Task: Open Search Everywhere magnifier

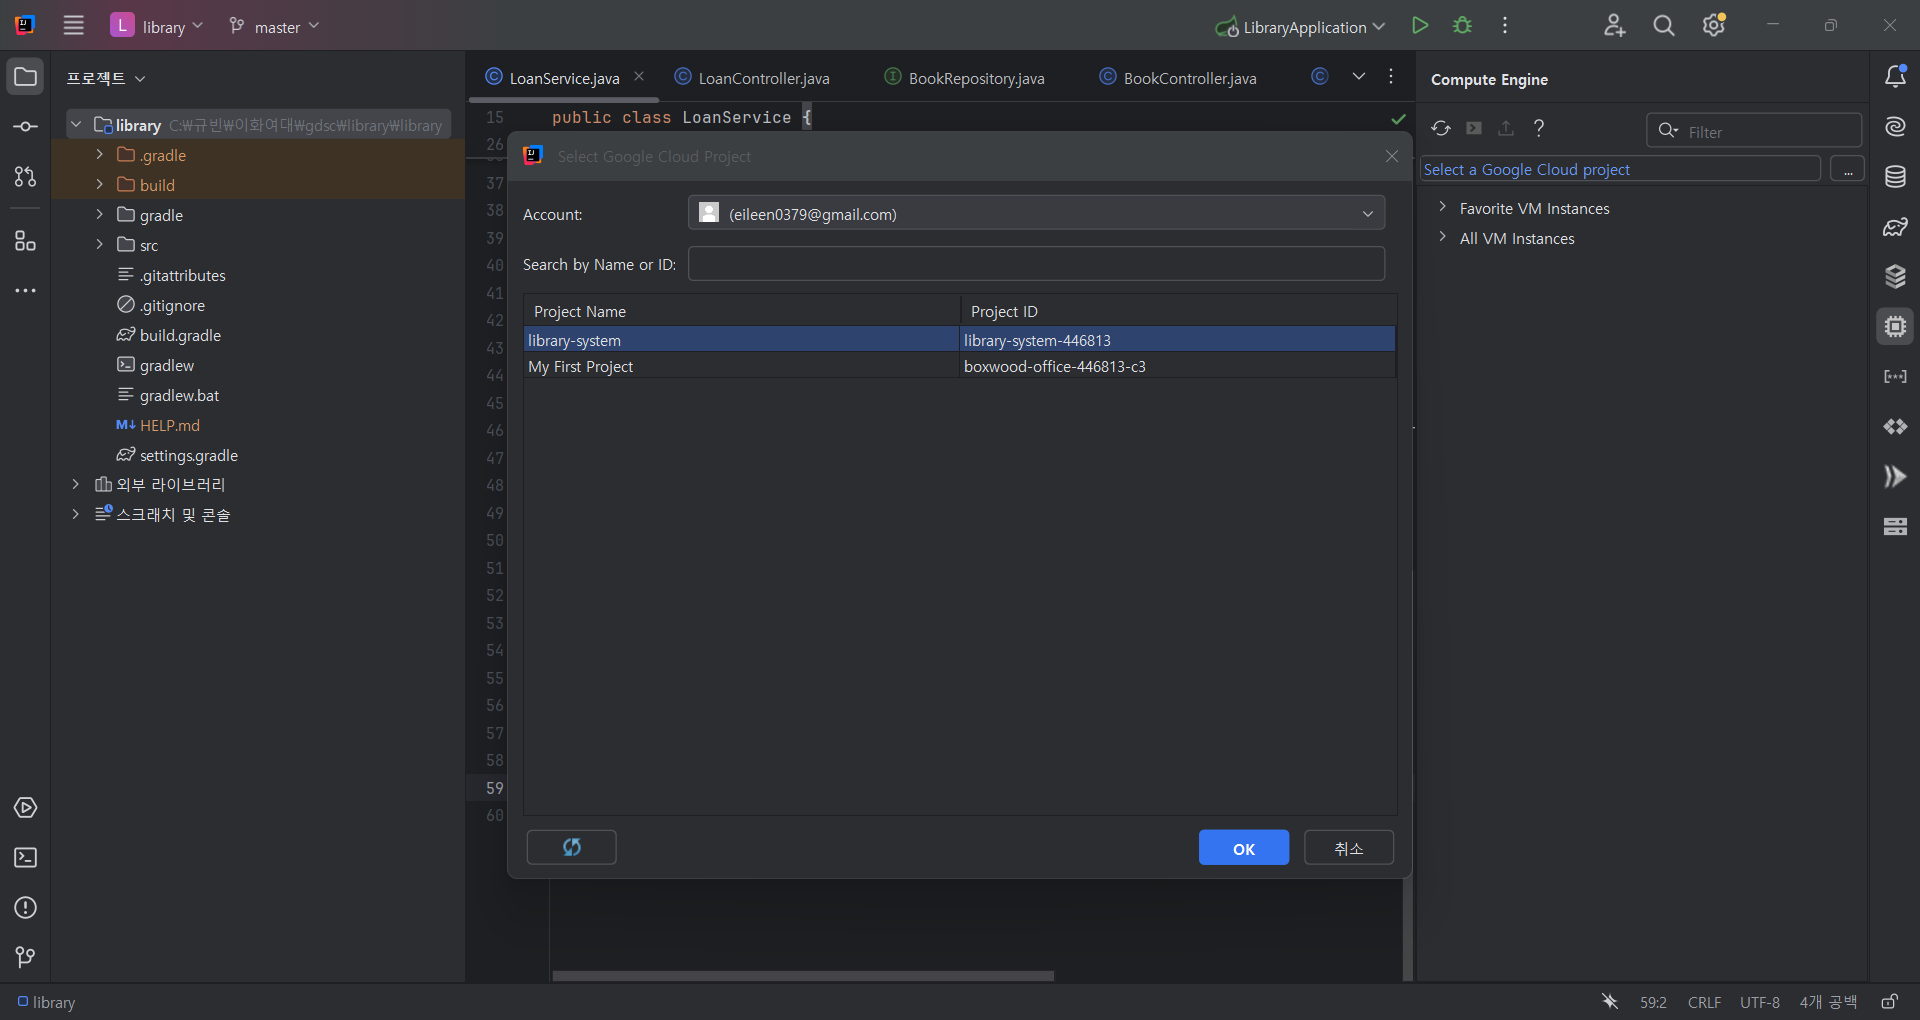Action: pos(1664,26)
